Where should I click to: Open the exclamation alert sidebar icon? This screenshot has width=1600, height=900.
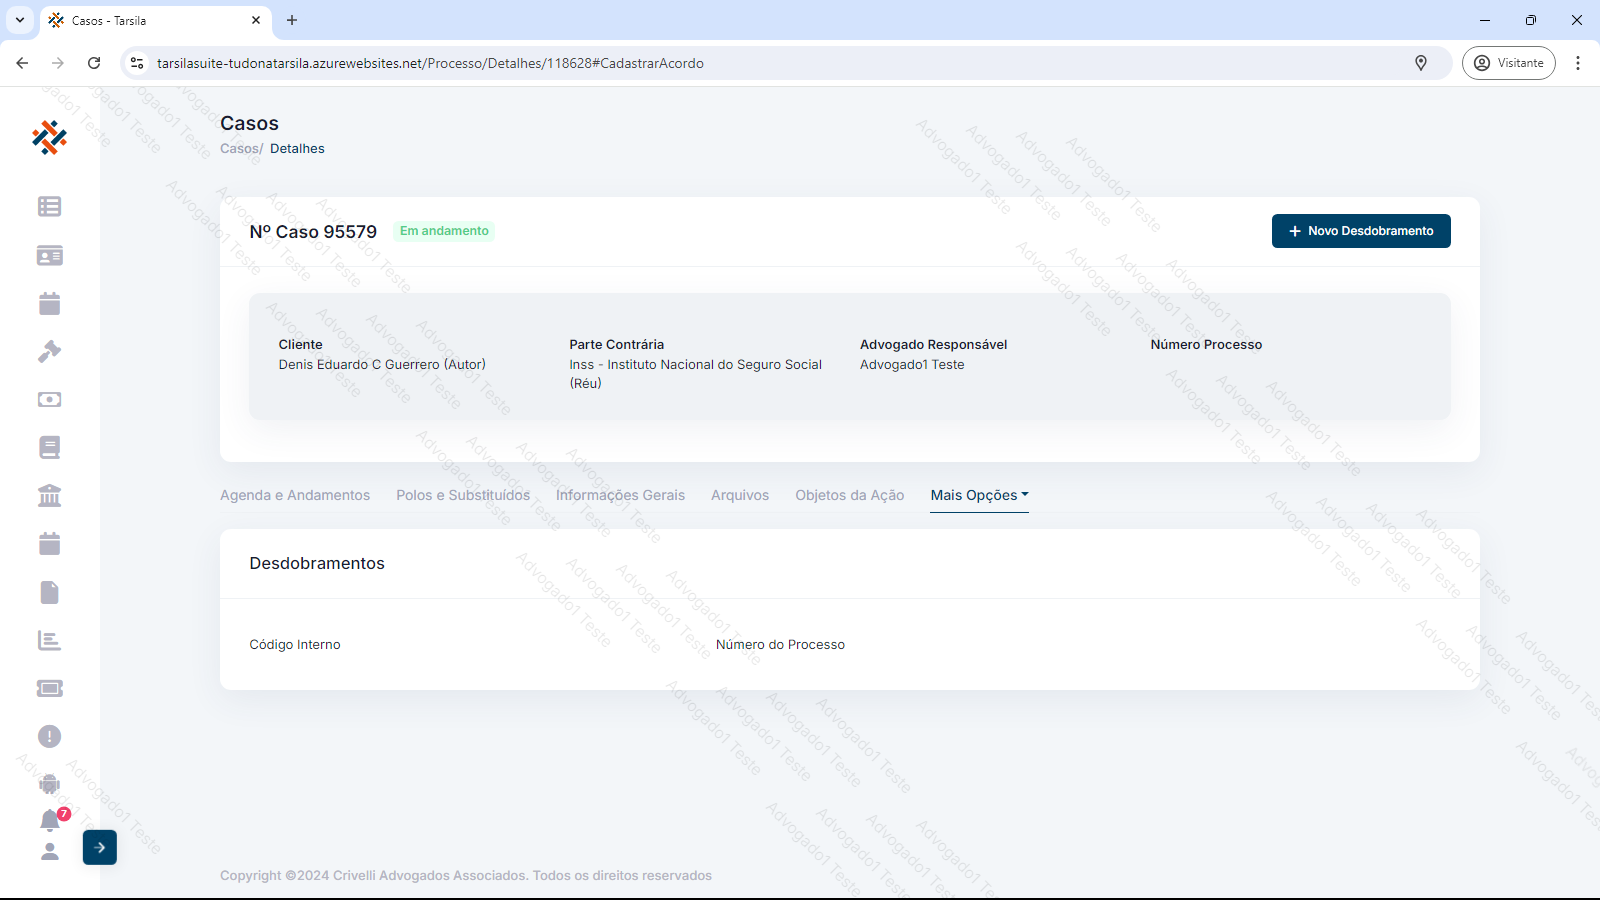tap(49, 737)
